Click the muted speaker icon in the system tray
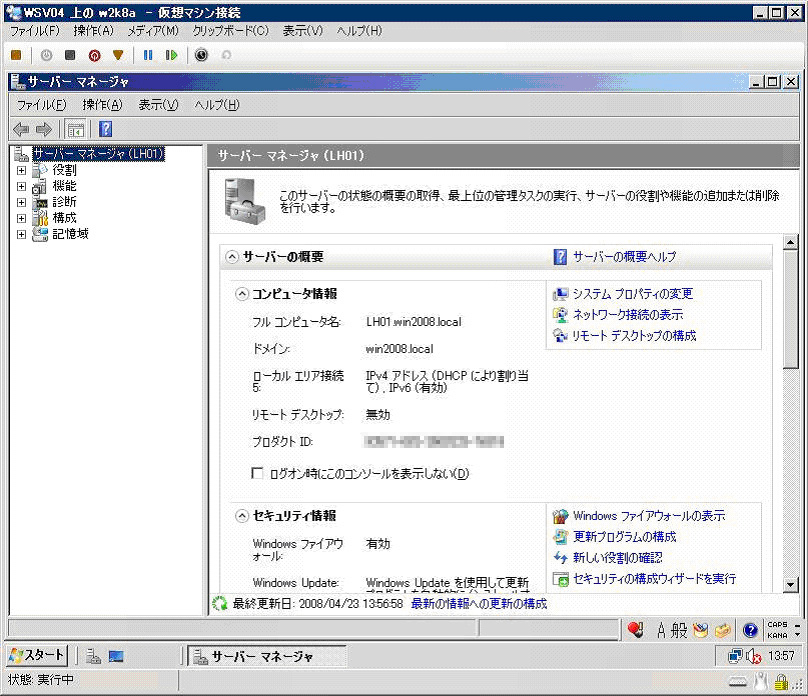 pos(753,655)
